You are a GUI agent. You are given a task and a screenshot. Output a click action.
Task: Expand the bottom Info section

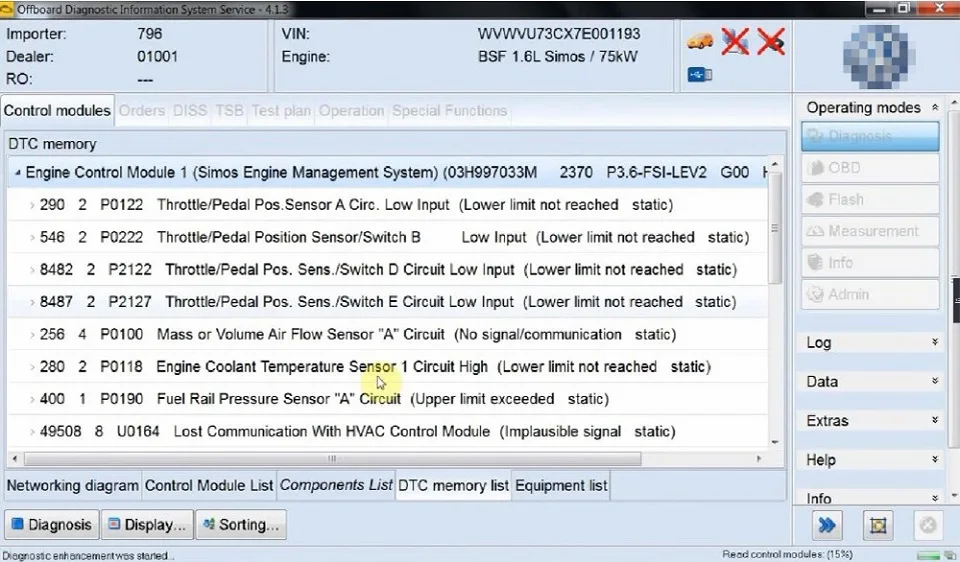(x=935, y=498)
